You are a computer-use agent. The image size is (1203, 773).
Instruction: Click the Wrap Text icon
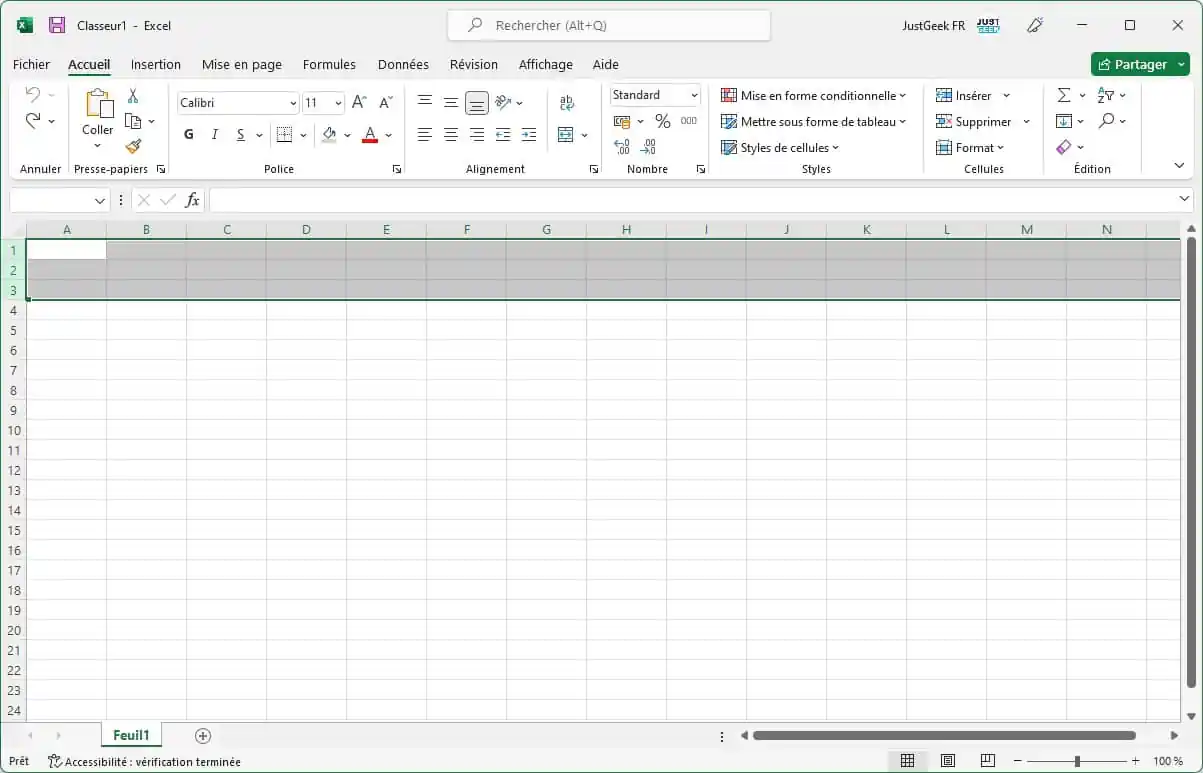click(x=567, y=102)
